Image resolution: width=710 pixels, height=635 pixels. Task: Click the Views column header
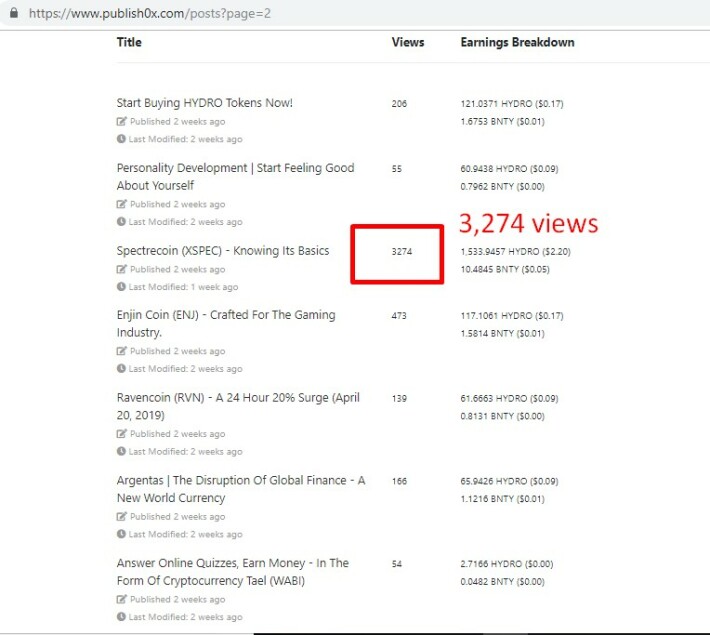[408, 42]
